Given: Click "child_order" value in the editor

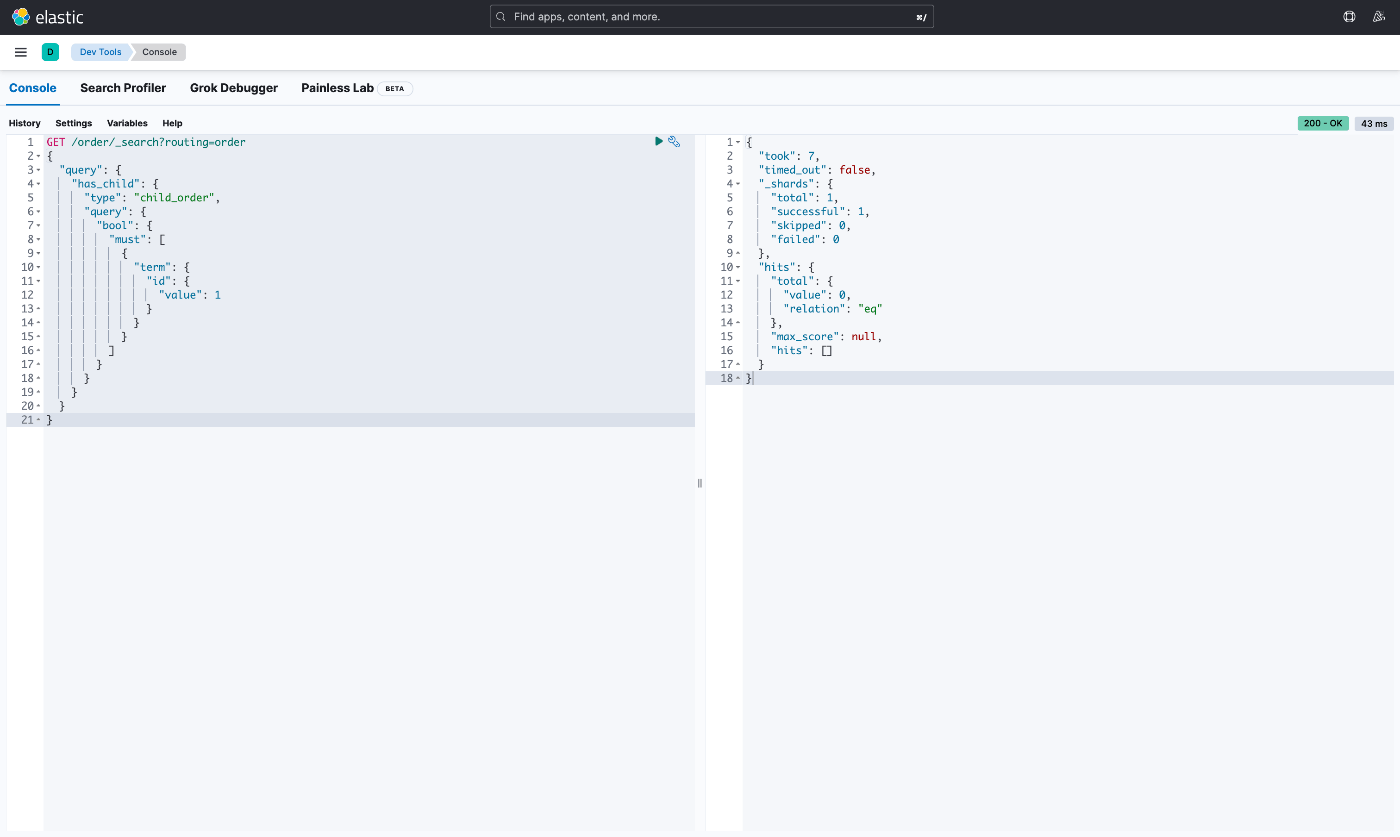Looking at the screenshot, I should (x=174, y=198).
